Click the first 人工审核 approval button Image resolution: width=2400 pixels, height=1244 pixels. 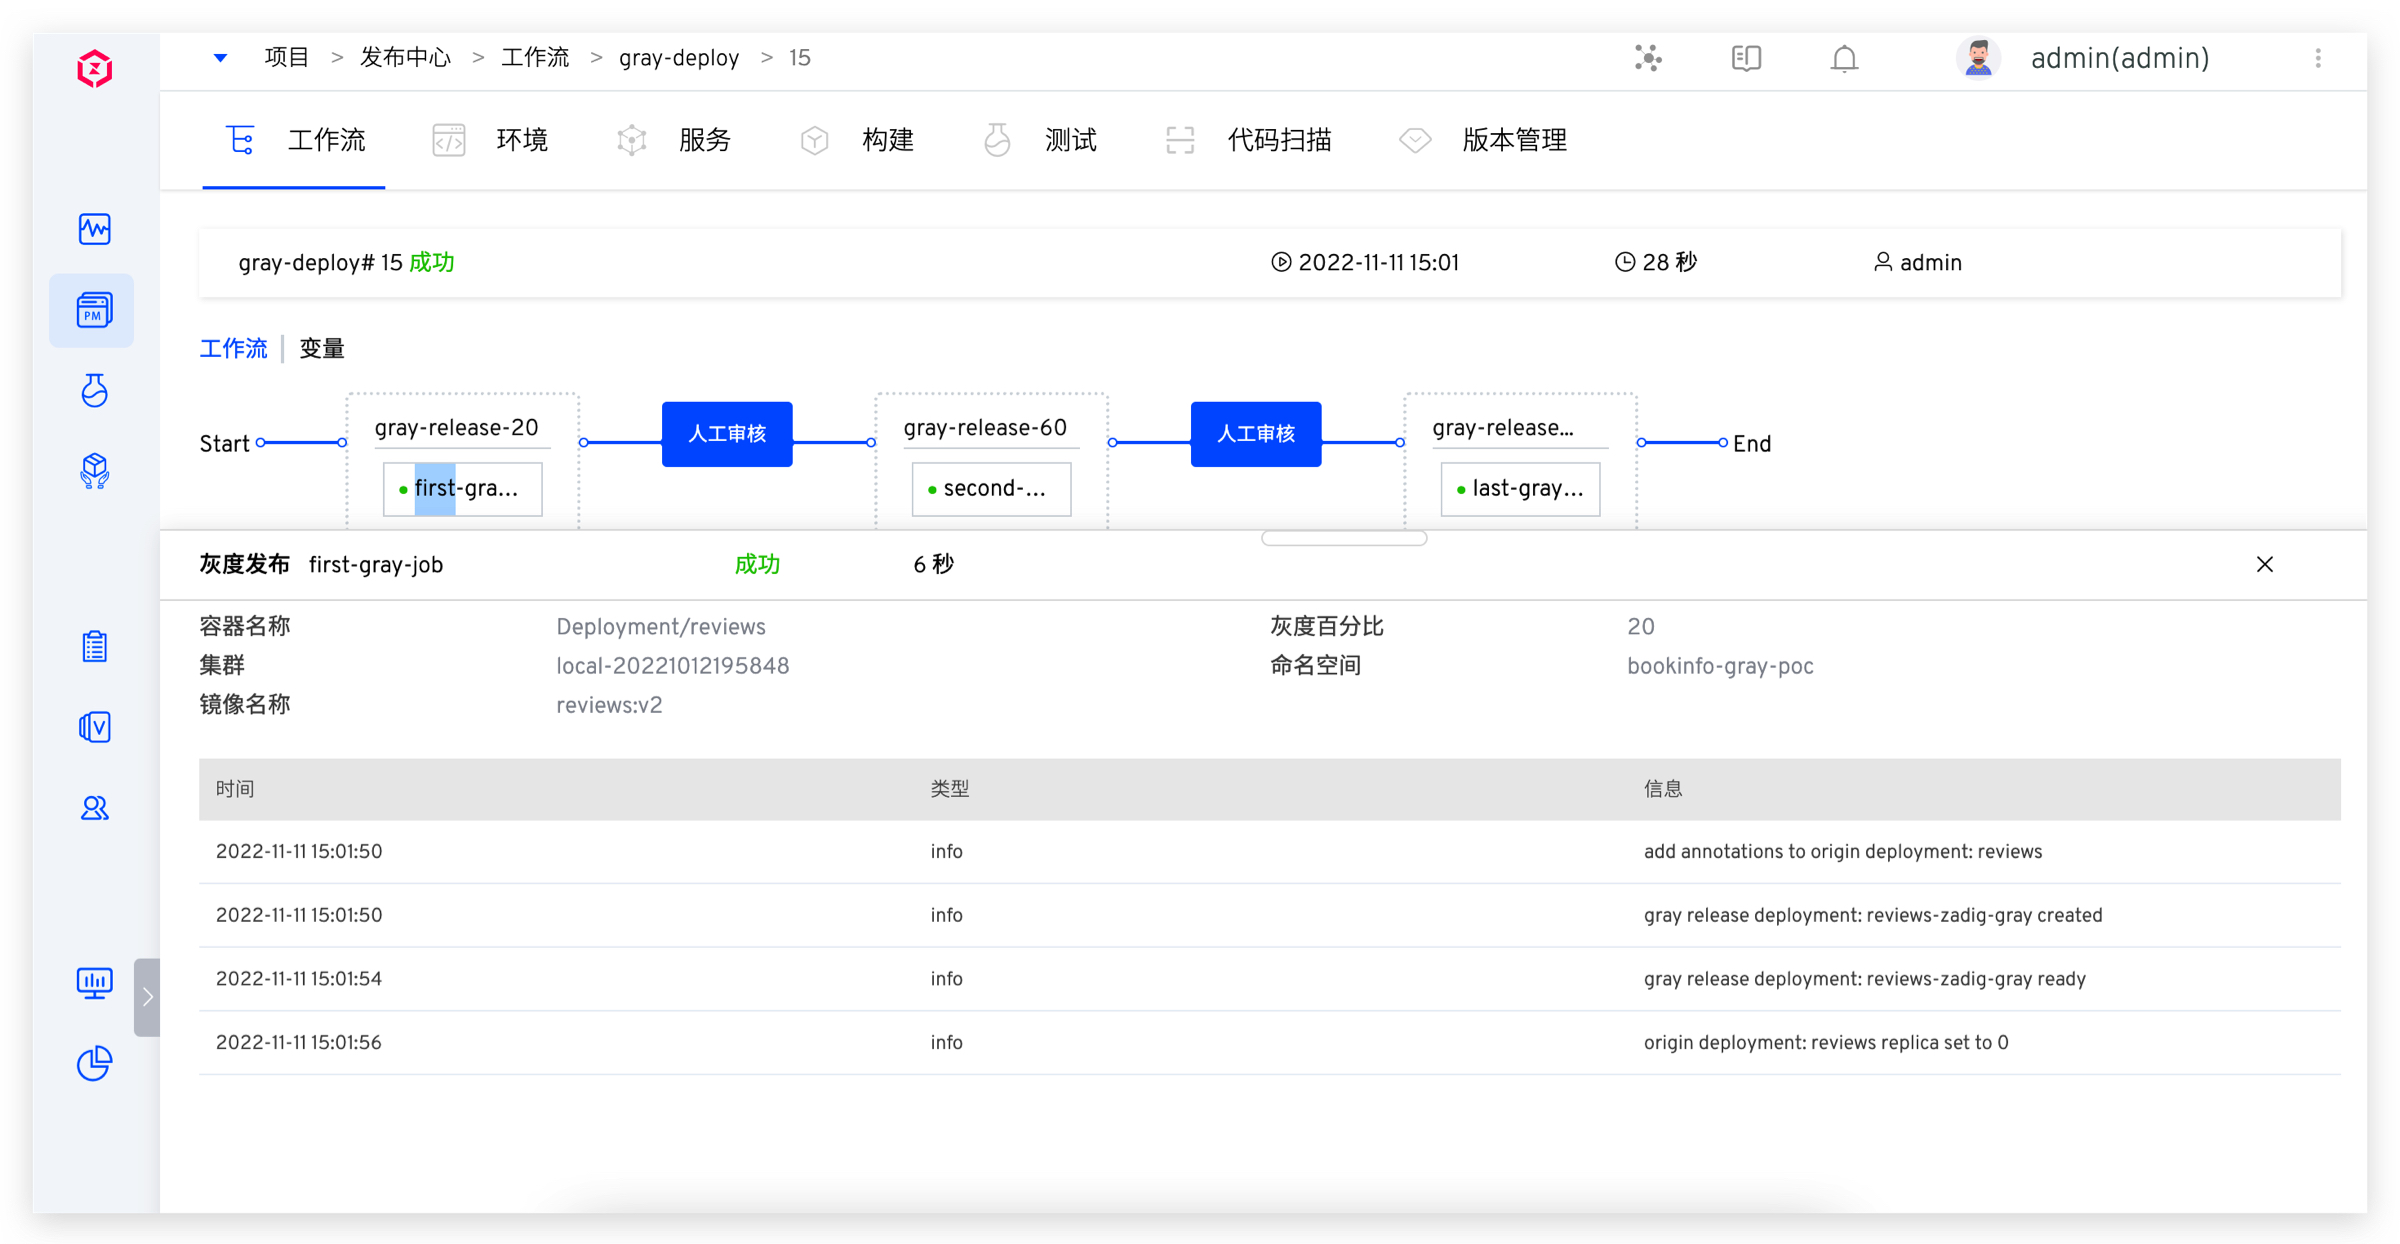[x=727, y=434]
